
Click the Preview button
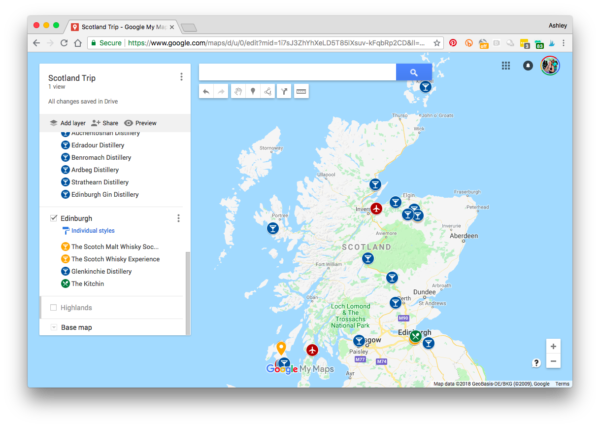[140, 123]
